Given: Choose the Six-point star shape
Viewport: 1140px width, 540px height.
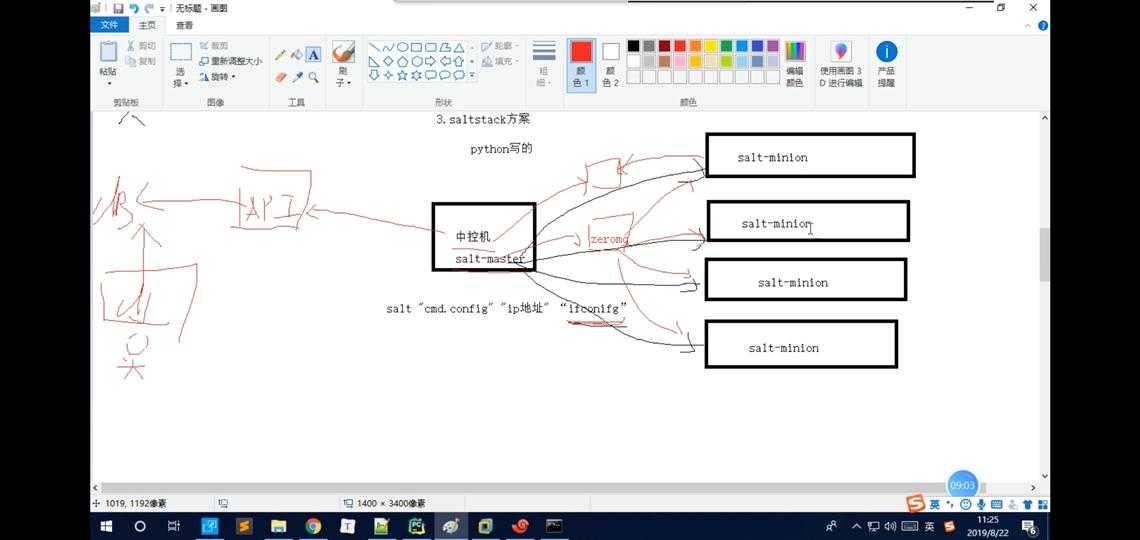Looking at the screenshot, I should (x=416, y=75).
